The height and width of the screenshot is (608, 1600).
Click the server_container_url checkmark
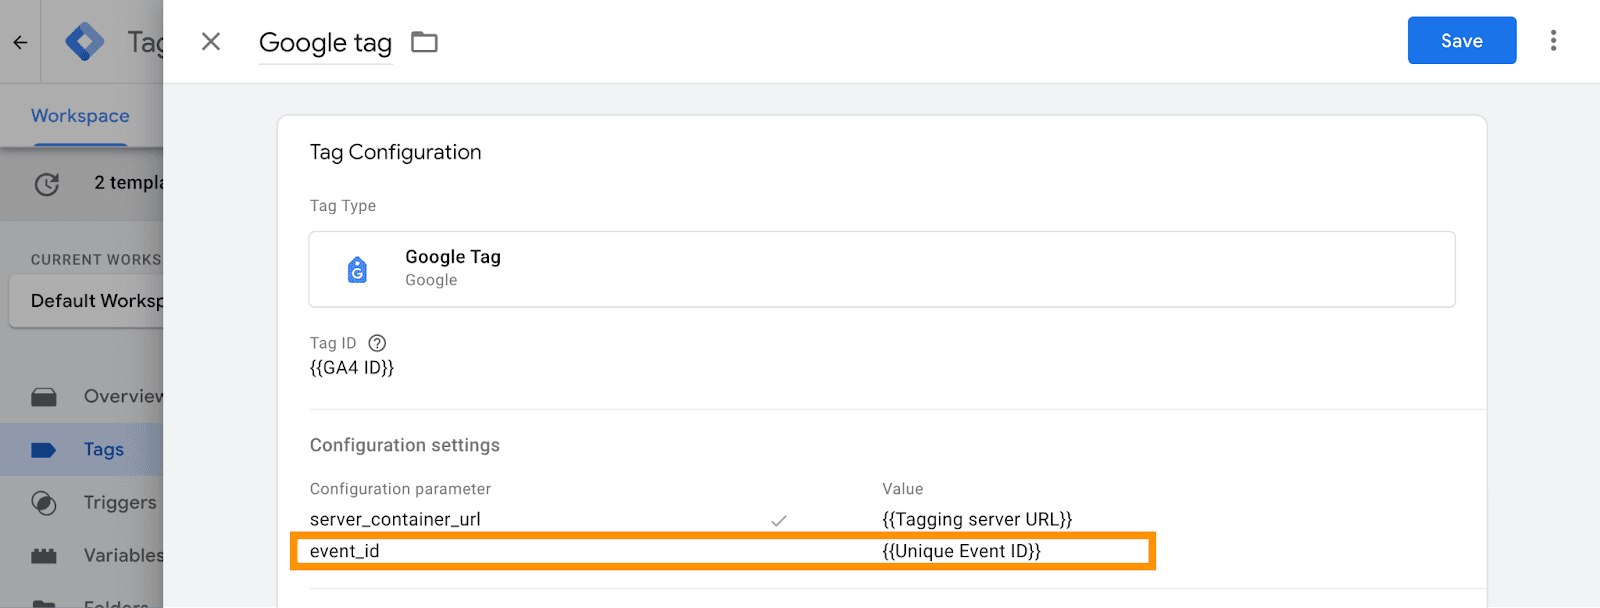click(779, 520)
